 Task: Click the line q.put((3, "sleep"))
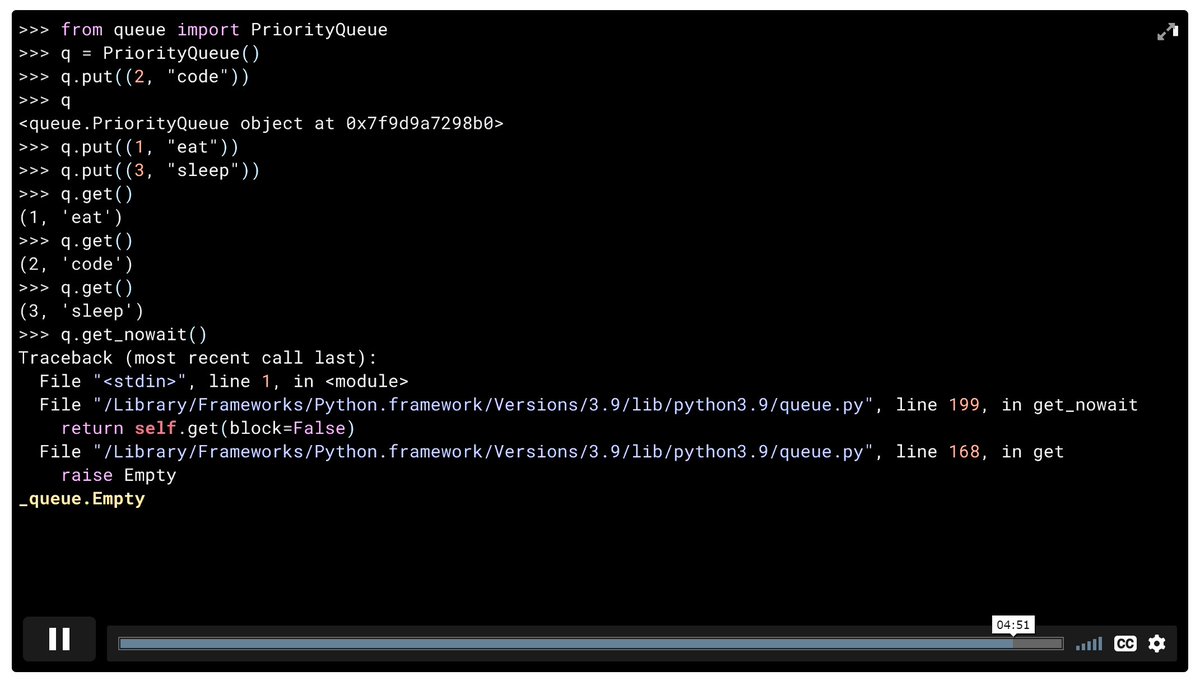coord(139,171)
